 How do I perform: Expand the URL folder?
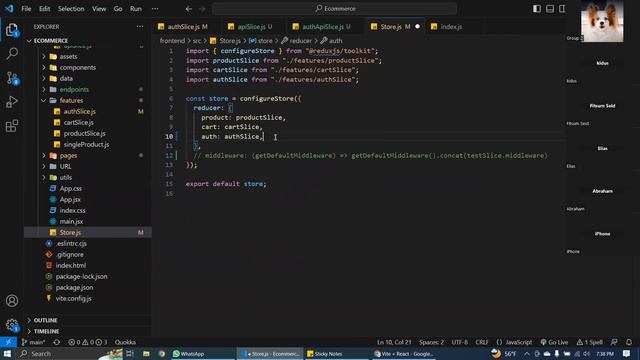tap(65, 167)
